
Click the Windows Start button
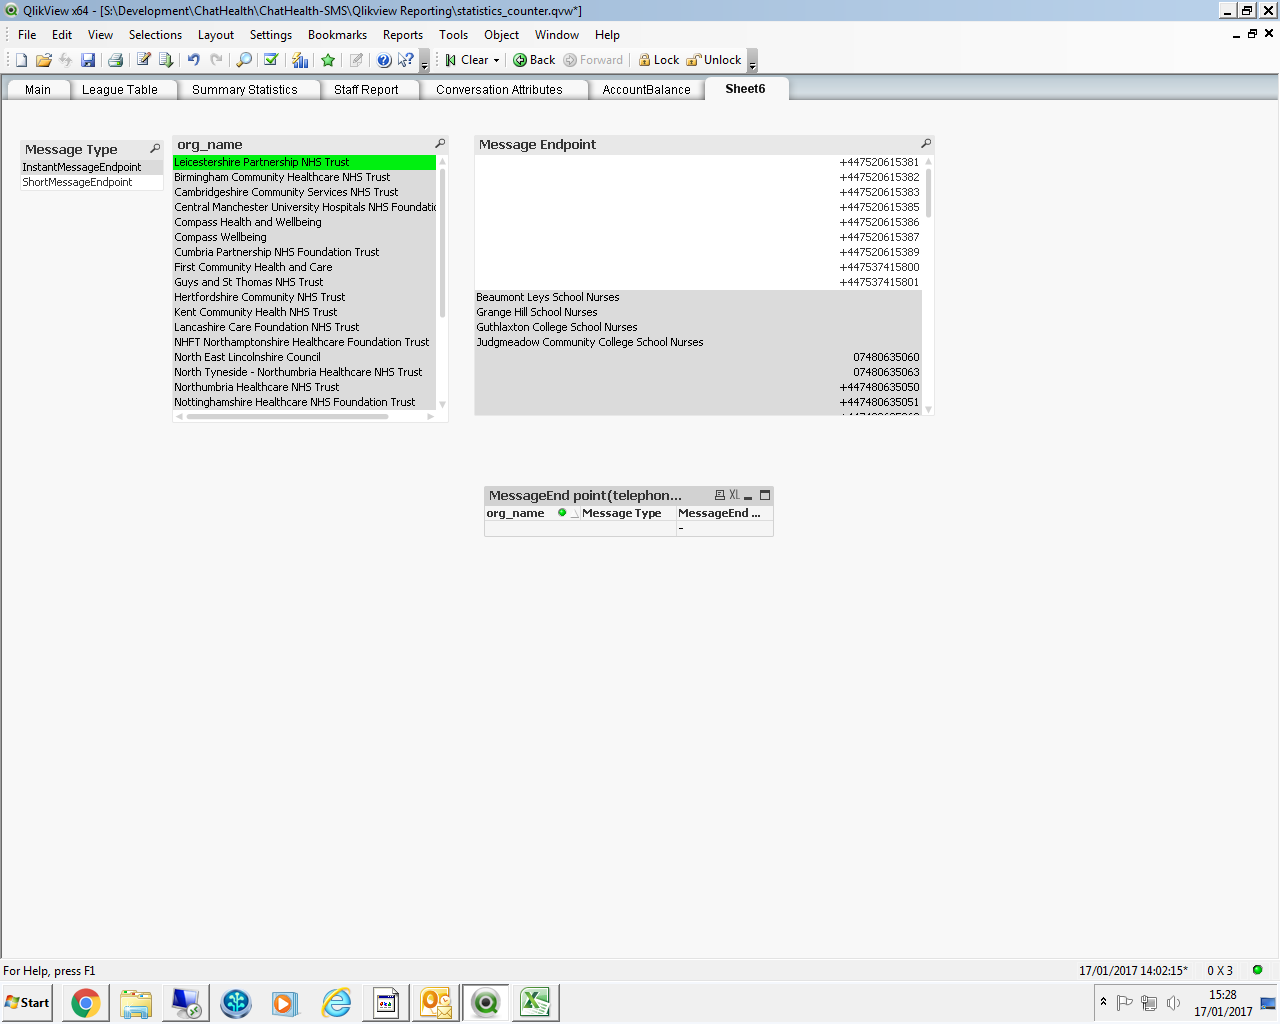pos(27,1003)
